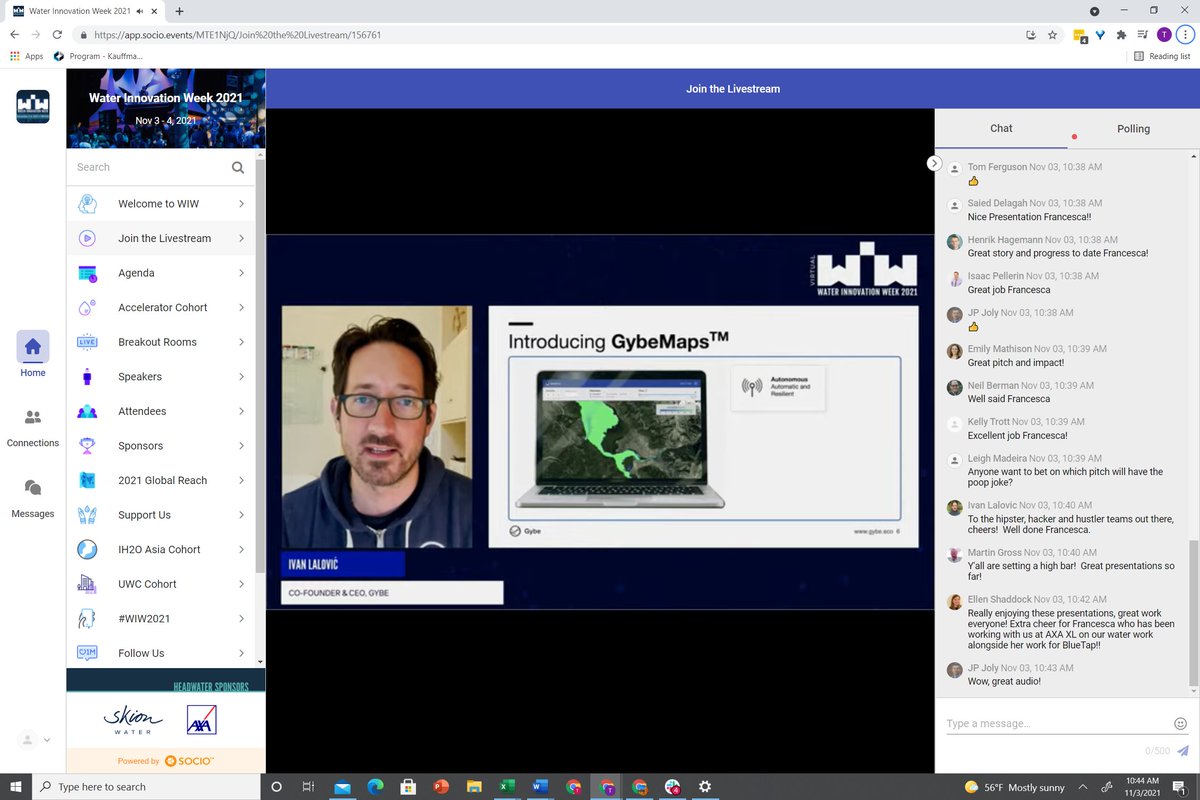Open Windows Start menu
This screenshot has width=1200, height=800.
[14, 787]
